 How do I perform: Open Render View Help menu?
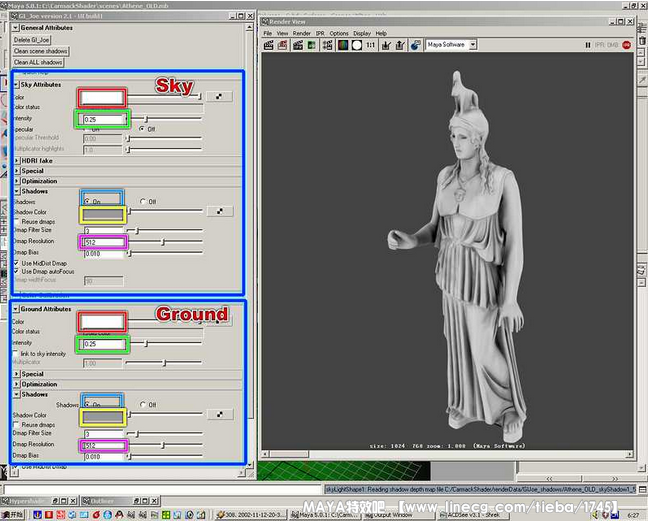pos(381,33)
